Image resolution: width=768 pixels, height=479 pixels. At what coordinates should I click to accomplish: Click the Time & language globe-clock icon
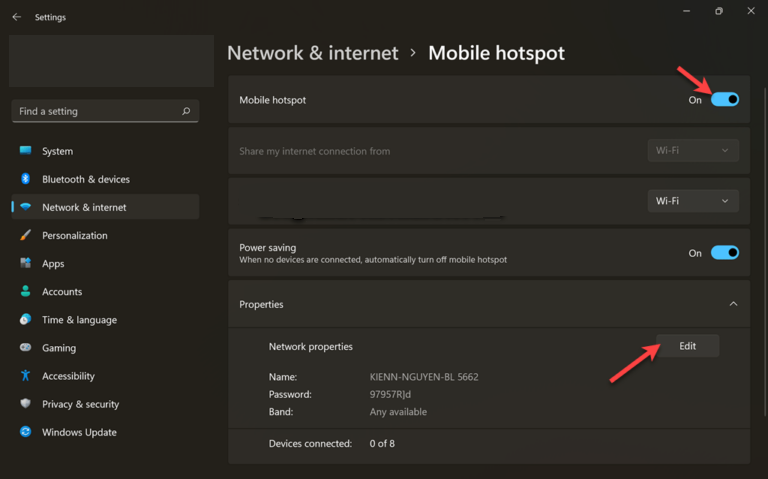[25, 319]
